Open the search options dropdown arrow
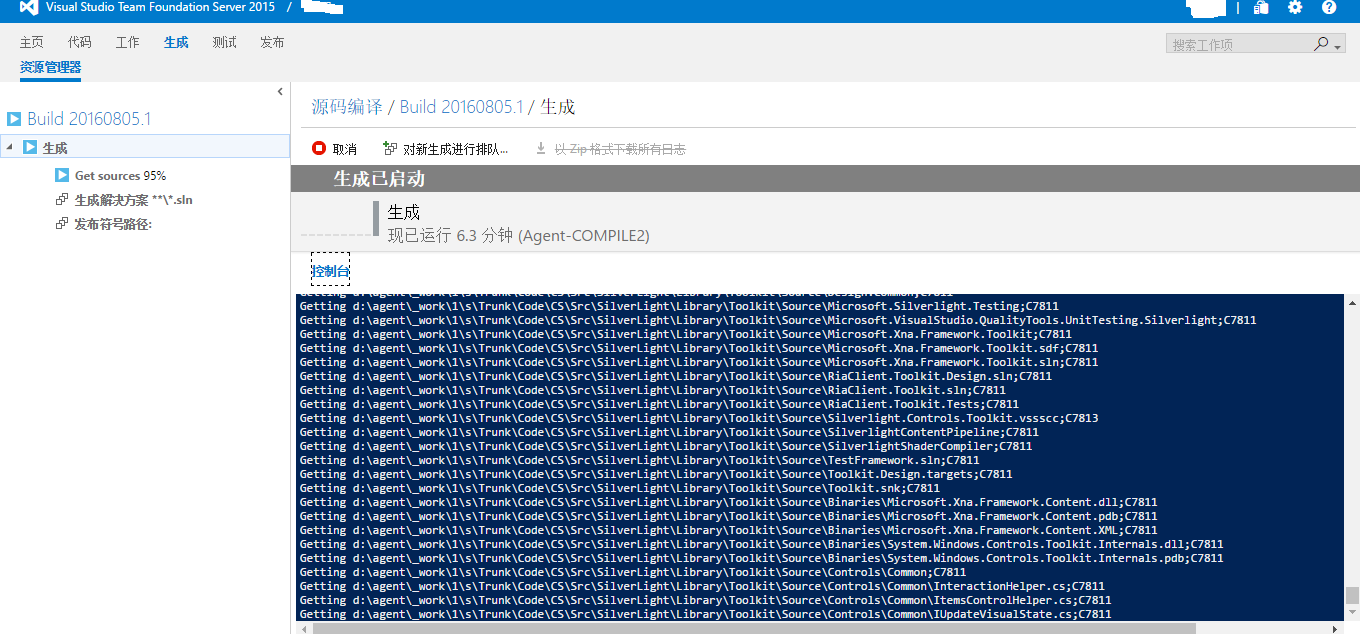 tap(1337, 46)
